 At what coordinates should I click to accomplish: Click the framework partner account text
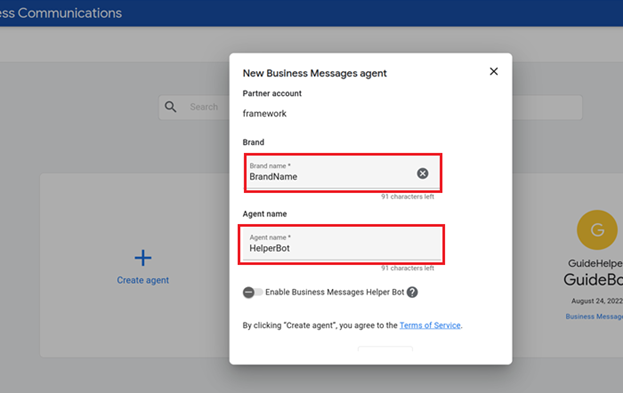[265, 114]
